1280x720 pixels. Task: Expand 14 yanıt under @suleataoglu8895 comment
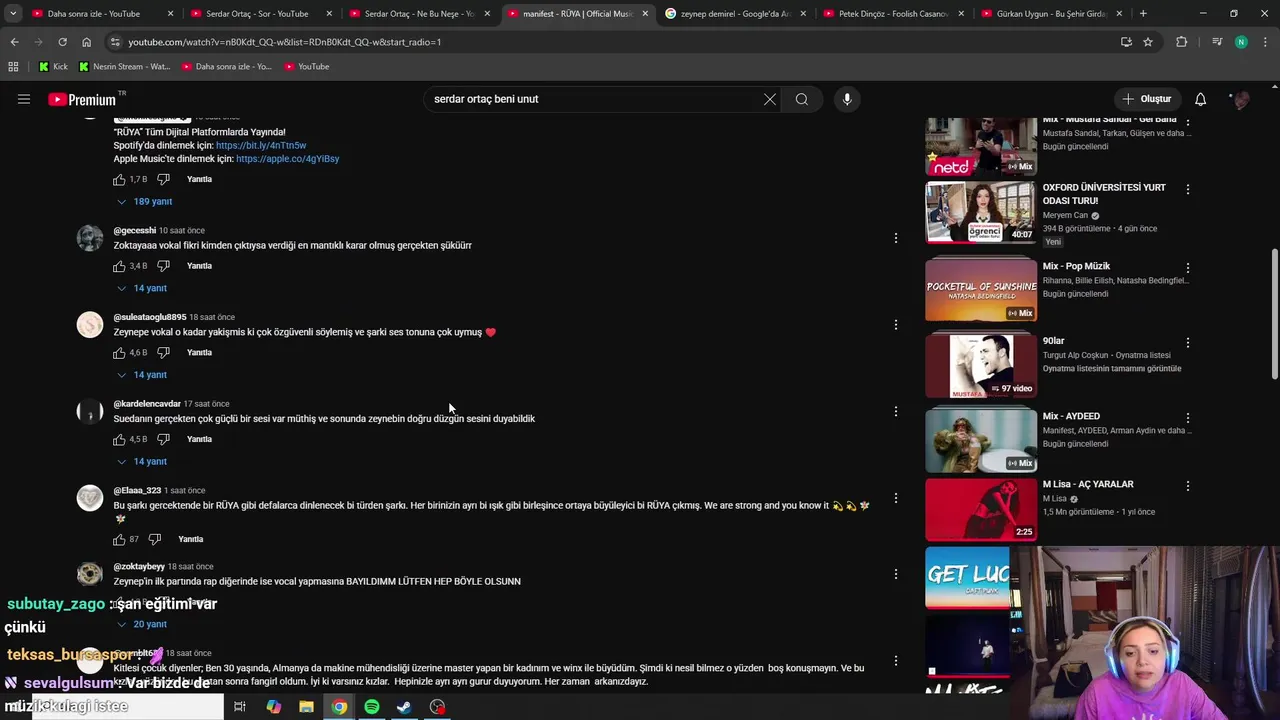[142, 375]
